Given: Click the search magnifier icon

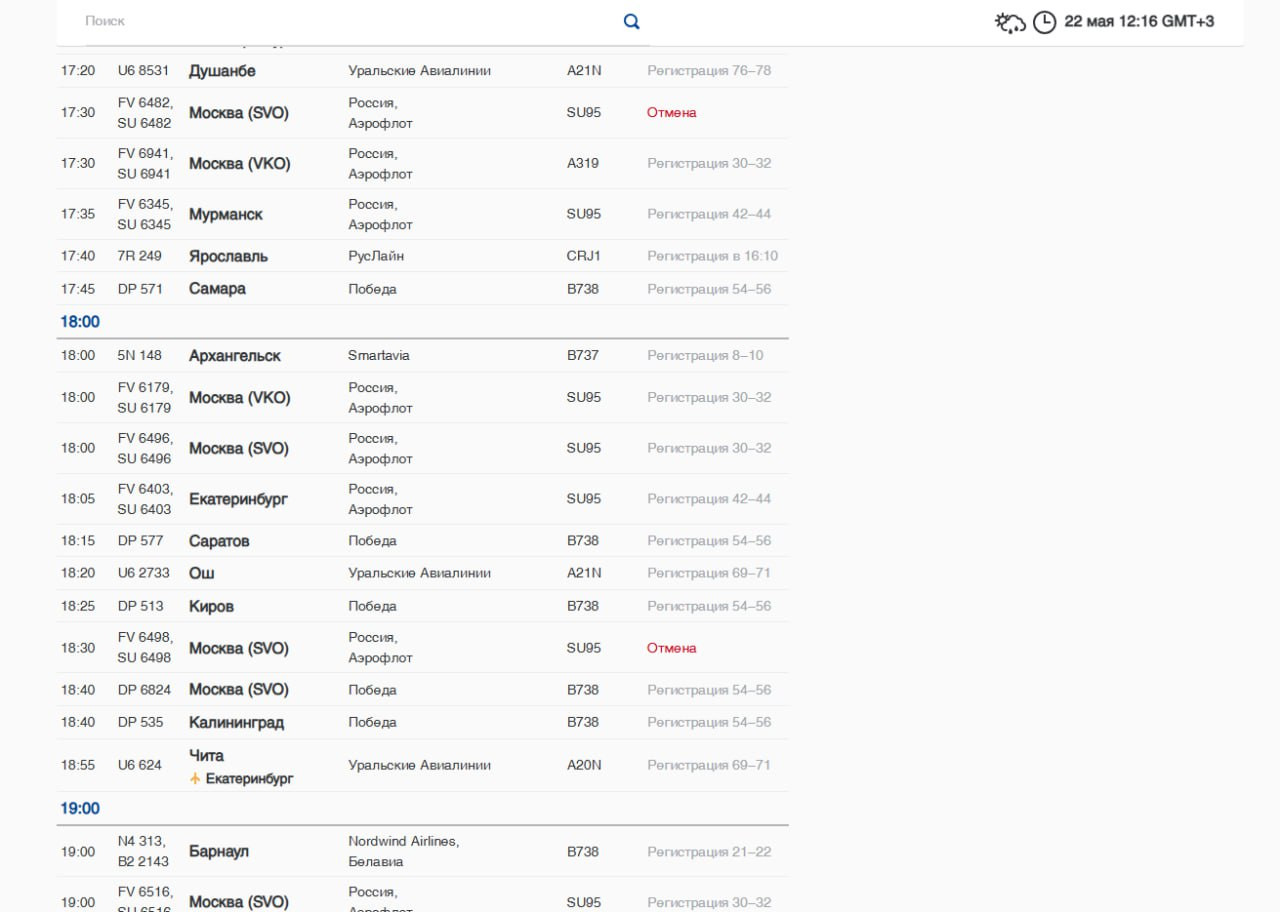Looking at the screenshot, I should [631, 21].
